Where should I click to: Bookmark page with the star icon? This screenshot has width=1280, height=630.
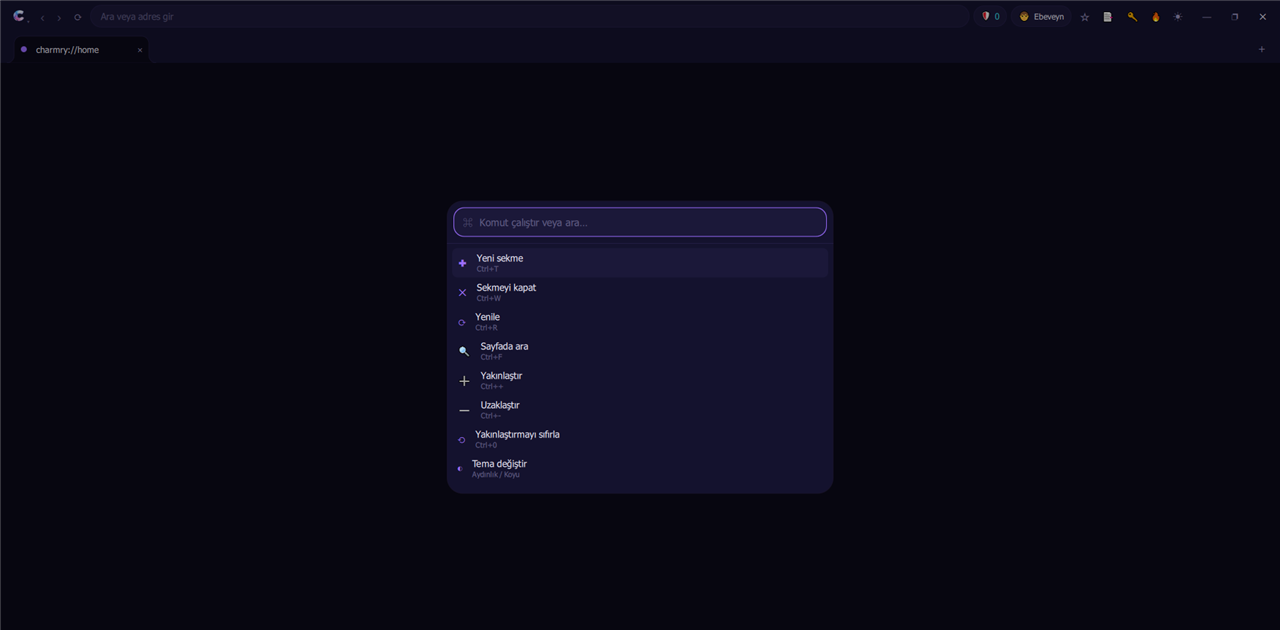pos(1085,17)
